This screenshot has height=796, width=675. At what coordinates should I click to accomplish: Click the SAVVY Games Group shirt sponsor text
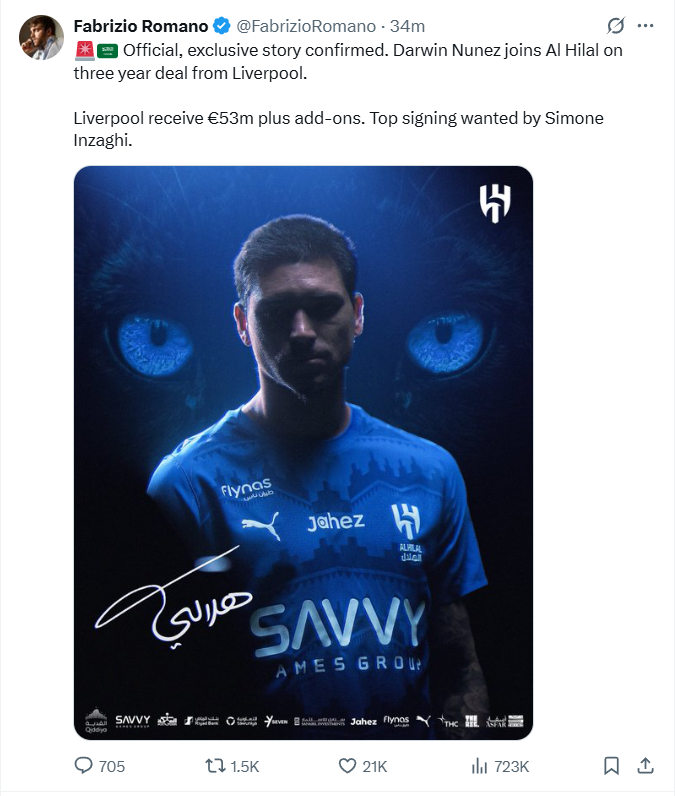[338, 638]
